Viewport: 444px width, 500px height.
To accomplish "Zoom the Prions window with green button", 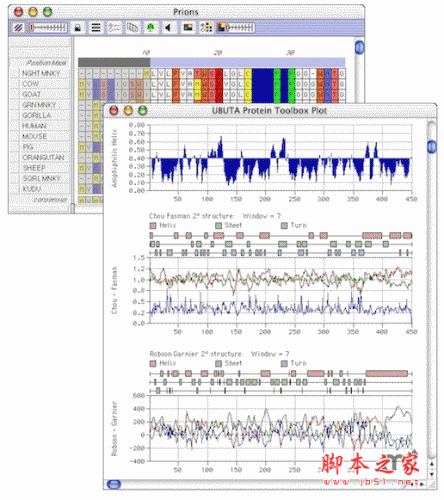I will pyautogui.click(x=48, y=12).
